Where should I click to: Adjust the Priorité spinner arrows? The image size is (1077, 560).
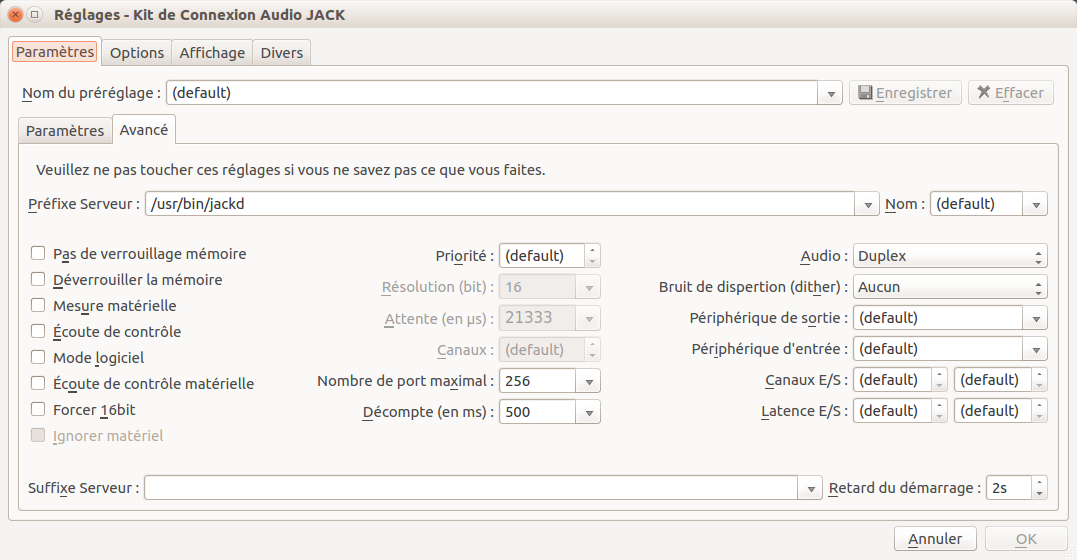coord(592,256)
